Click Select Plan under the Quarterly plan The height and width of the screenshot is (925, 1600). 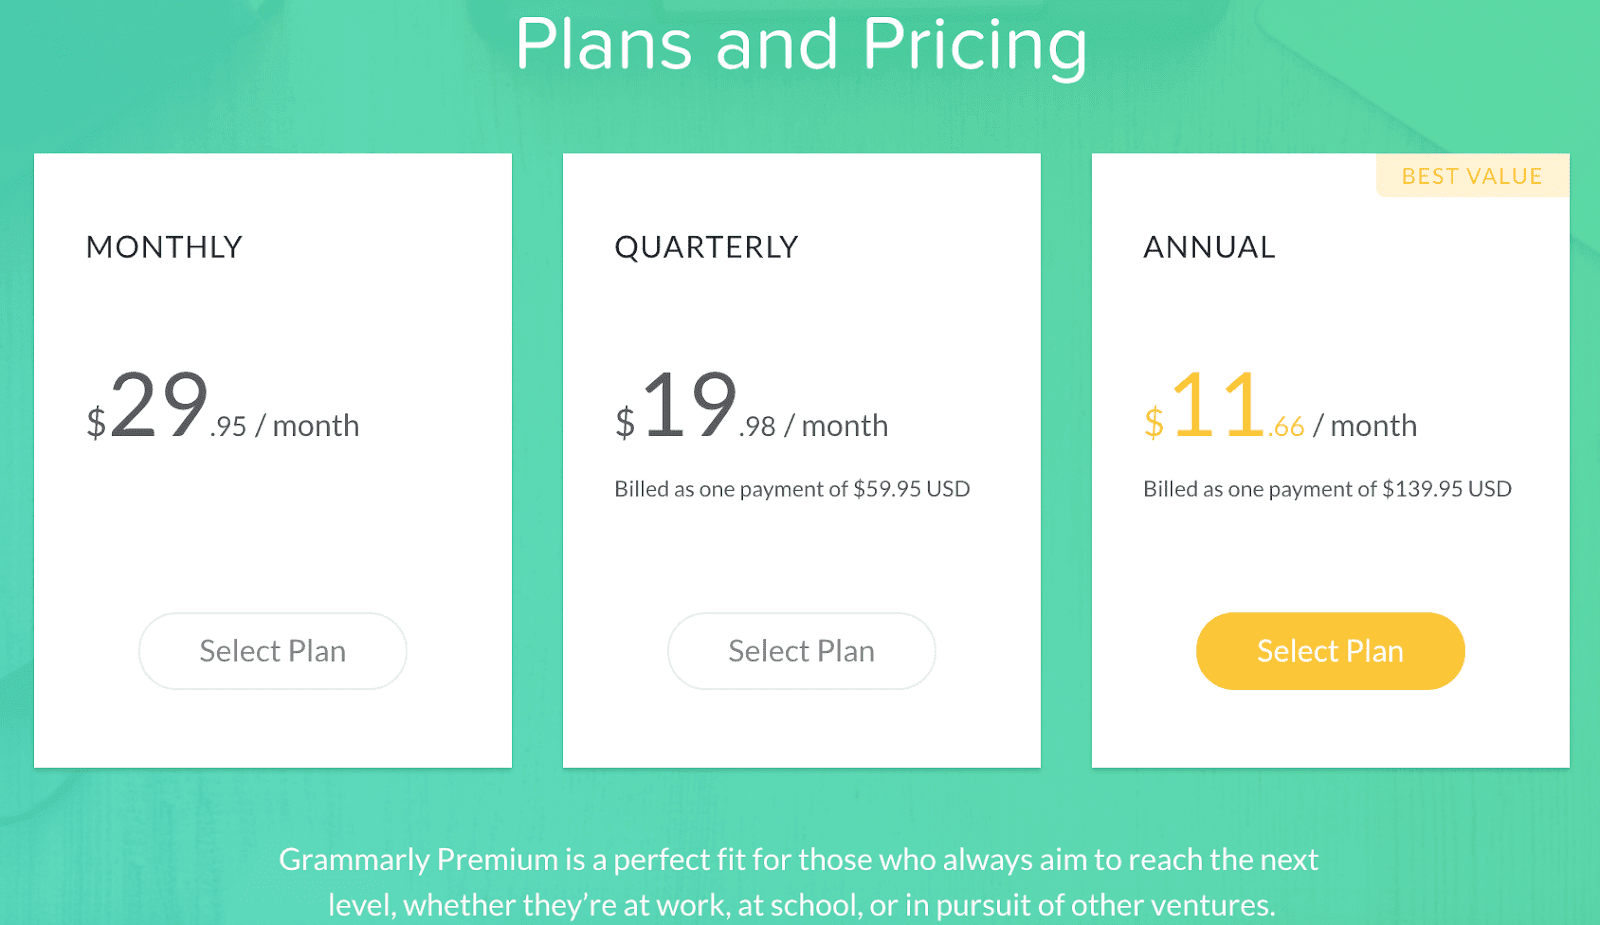(801, 651)
